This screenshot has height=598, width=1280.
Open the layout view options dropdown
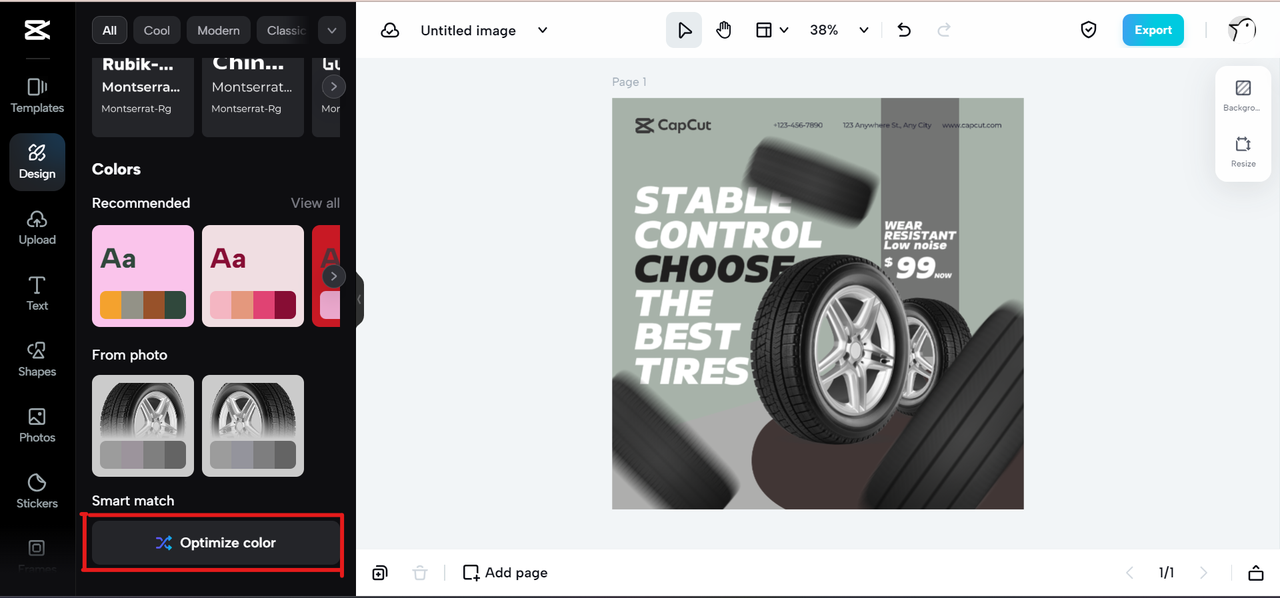(x=772, y=30)
